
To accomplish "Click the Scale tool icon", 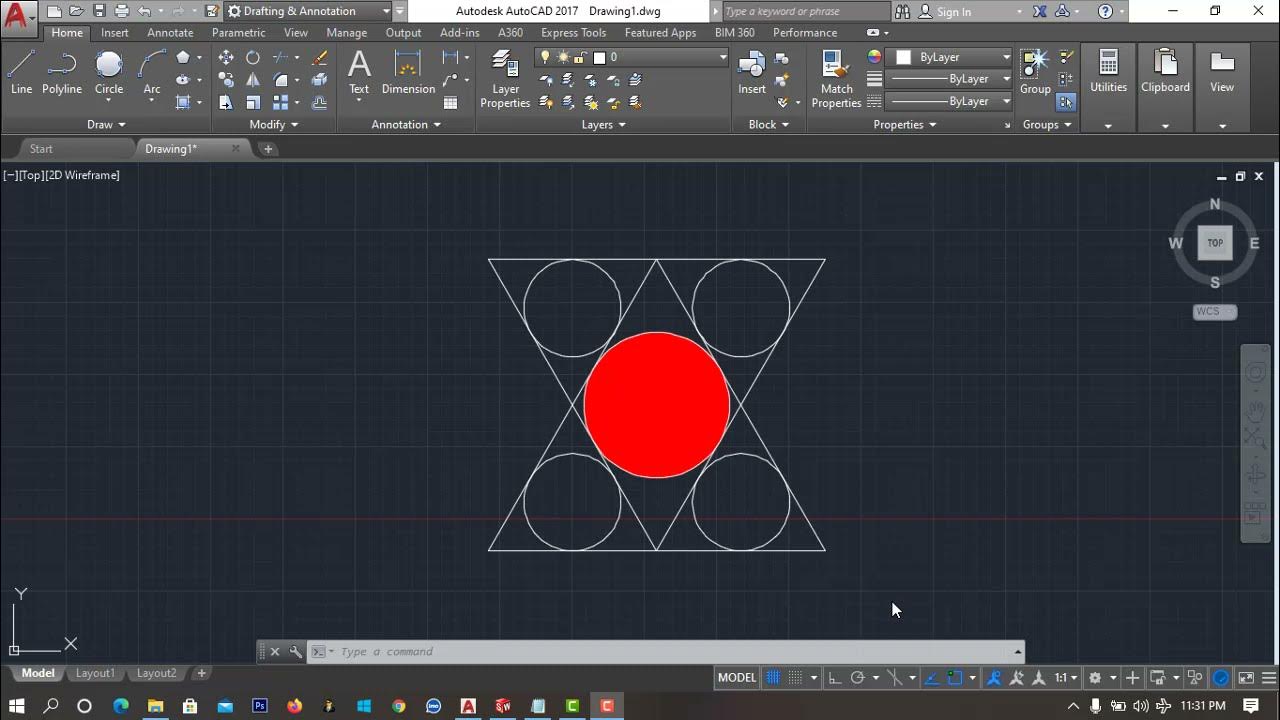I will coord(253,102).
